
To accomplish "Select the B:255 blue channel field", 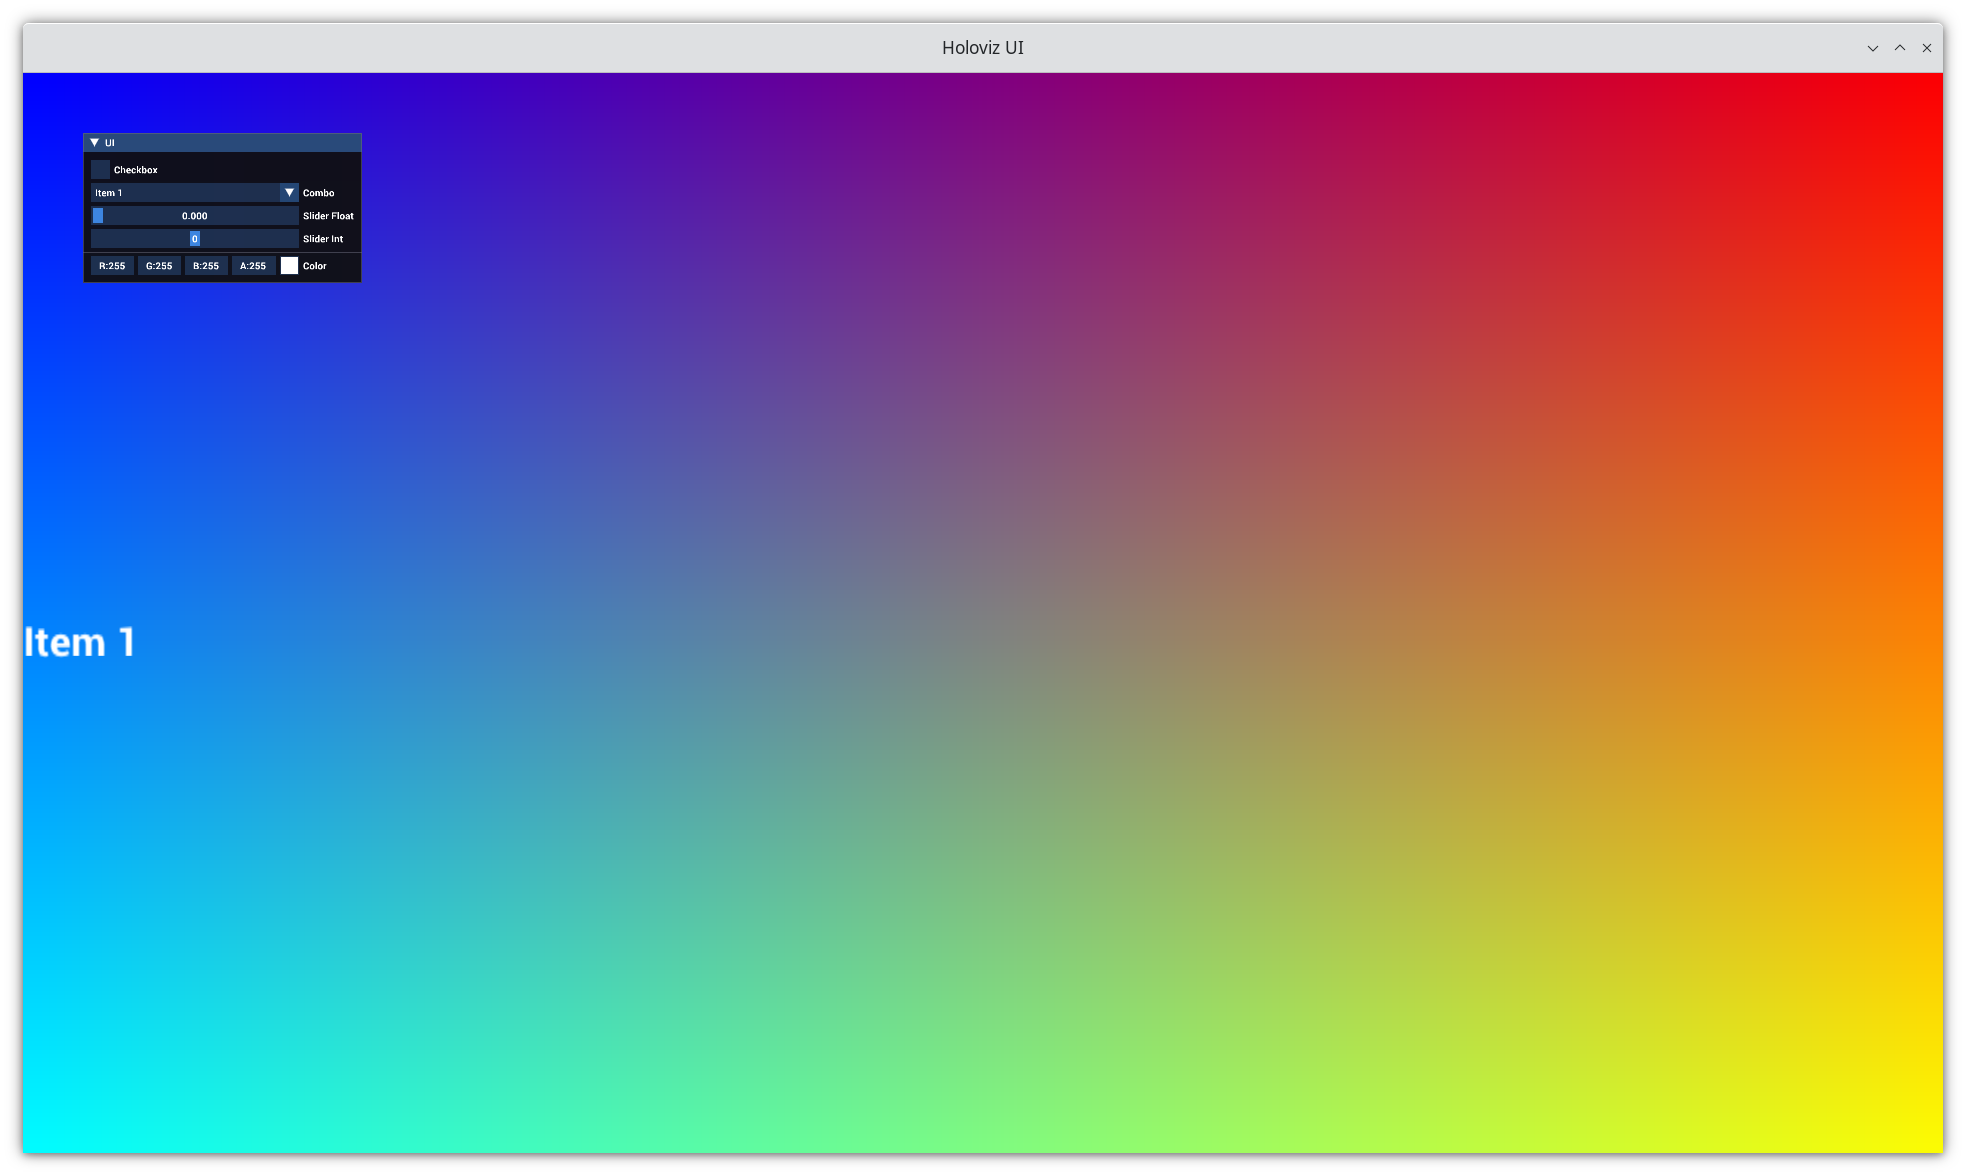I will [206, 266].
